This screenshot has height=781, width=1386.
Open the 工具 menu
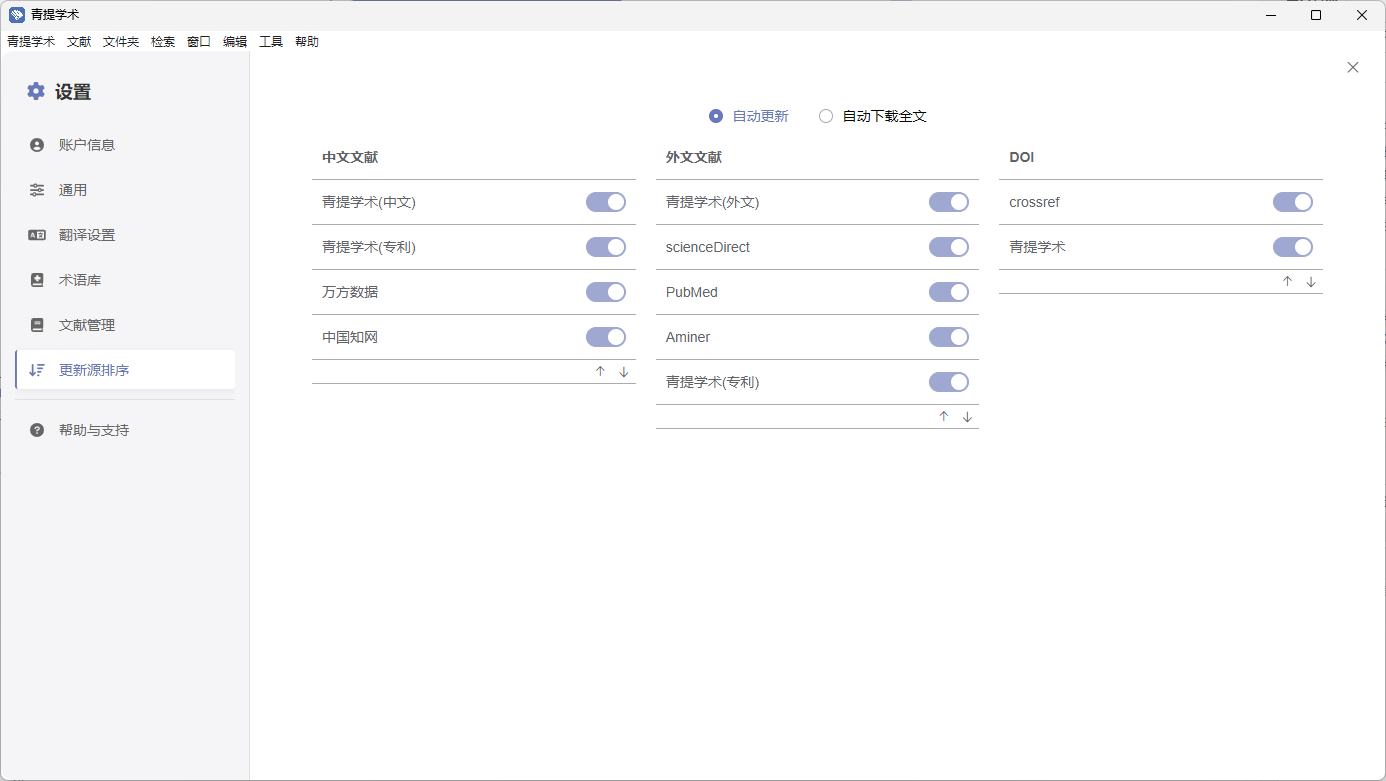click(x=271, y=42)
